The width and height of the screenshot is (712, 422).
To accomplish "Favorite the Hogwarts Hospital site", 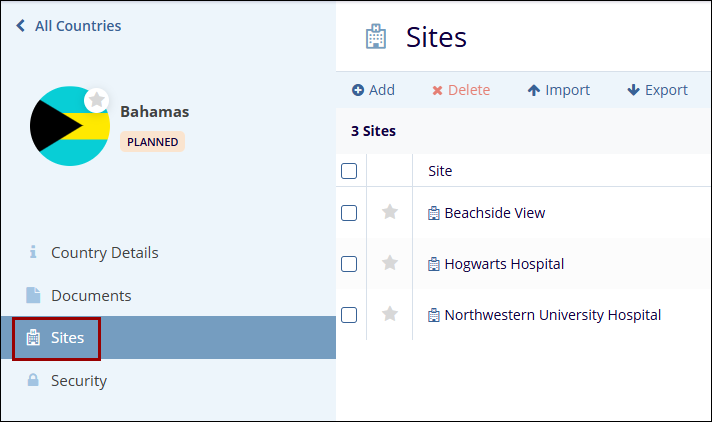I will [390, 263].
